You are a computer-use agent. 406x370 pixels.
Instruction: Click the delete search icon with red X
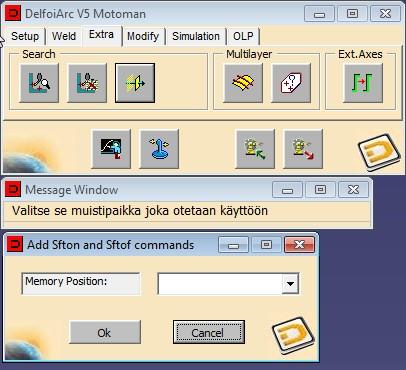click(87, 83)
